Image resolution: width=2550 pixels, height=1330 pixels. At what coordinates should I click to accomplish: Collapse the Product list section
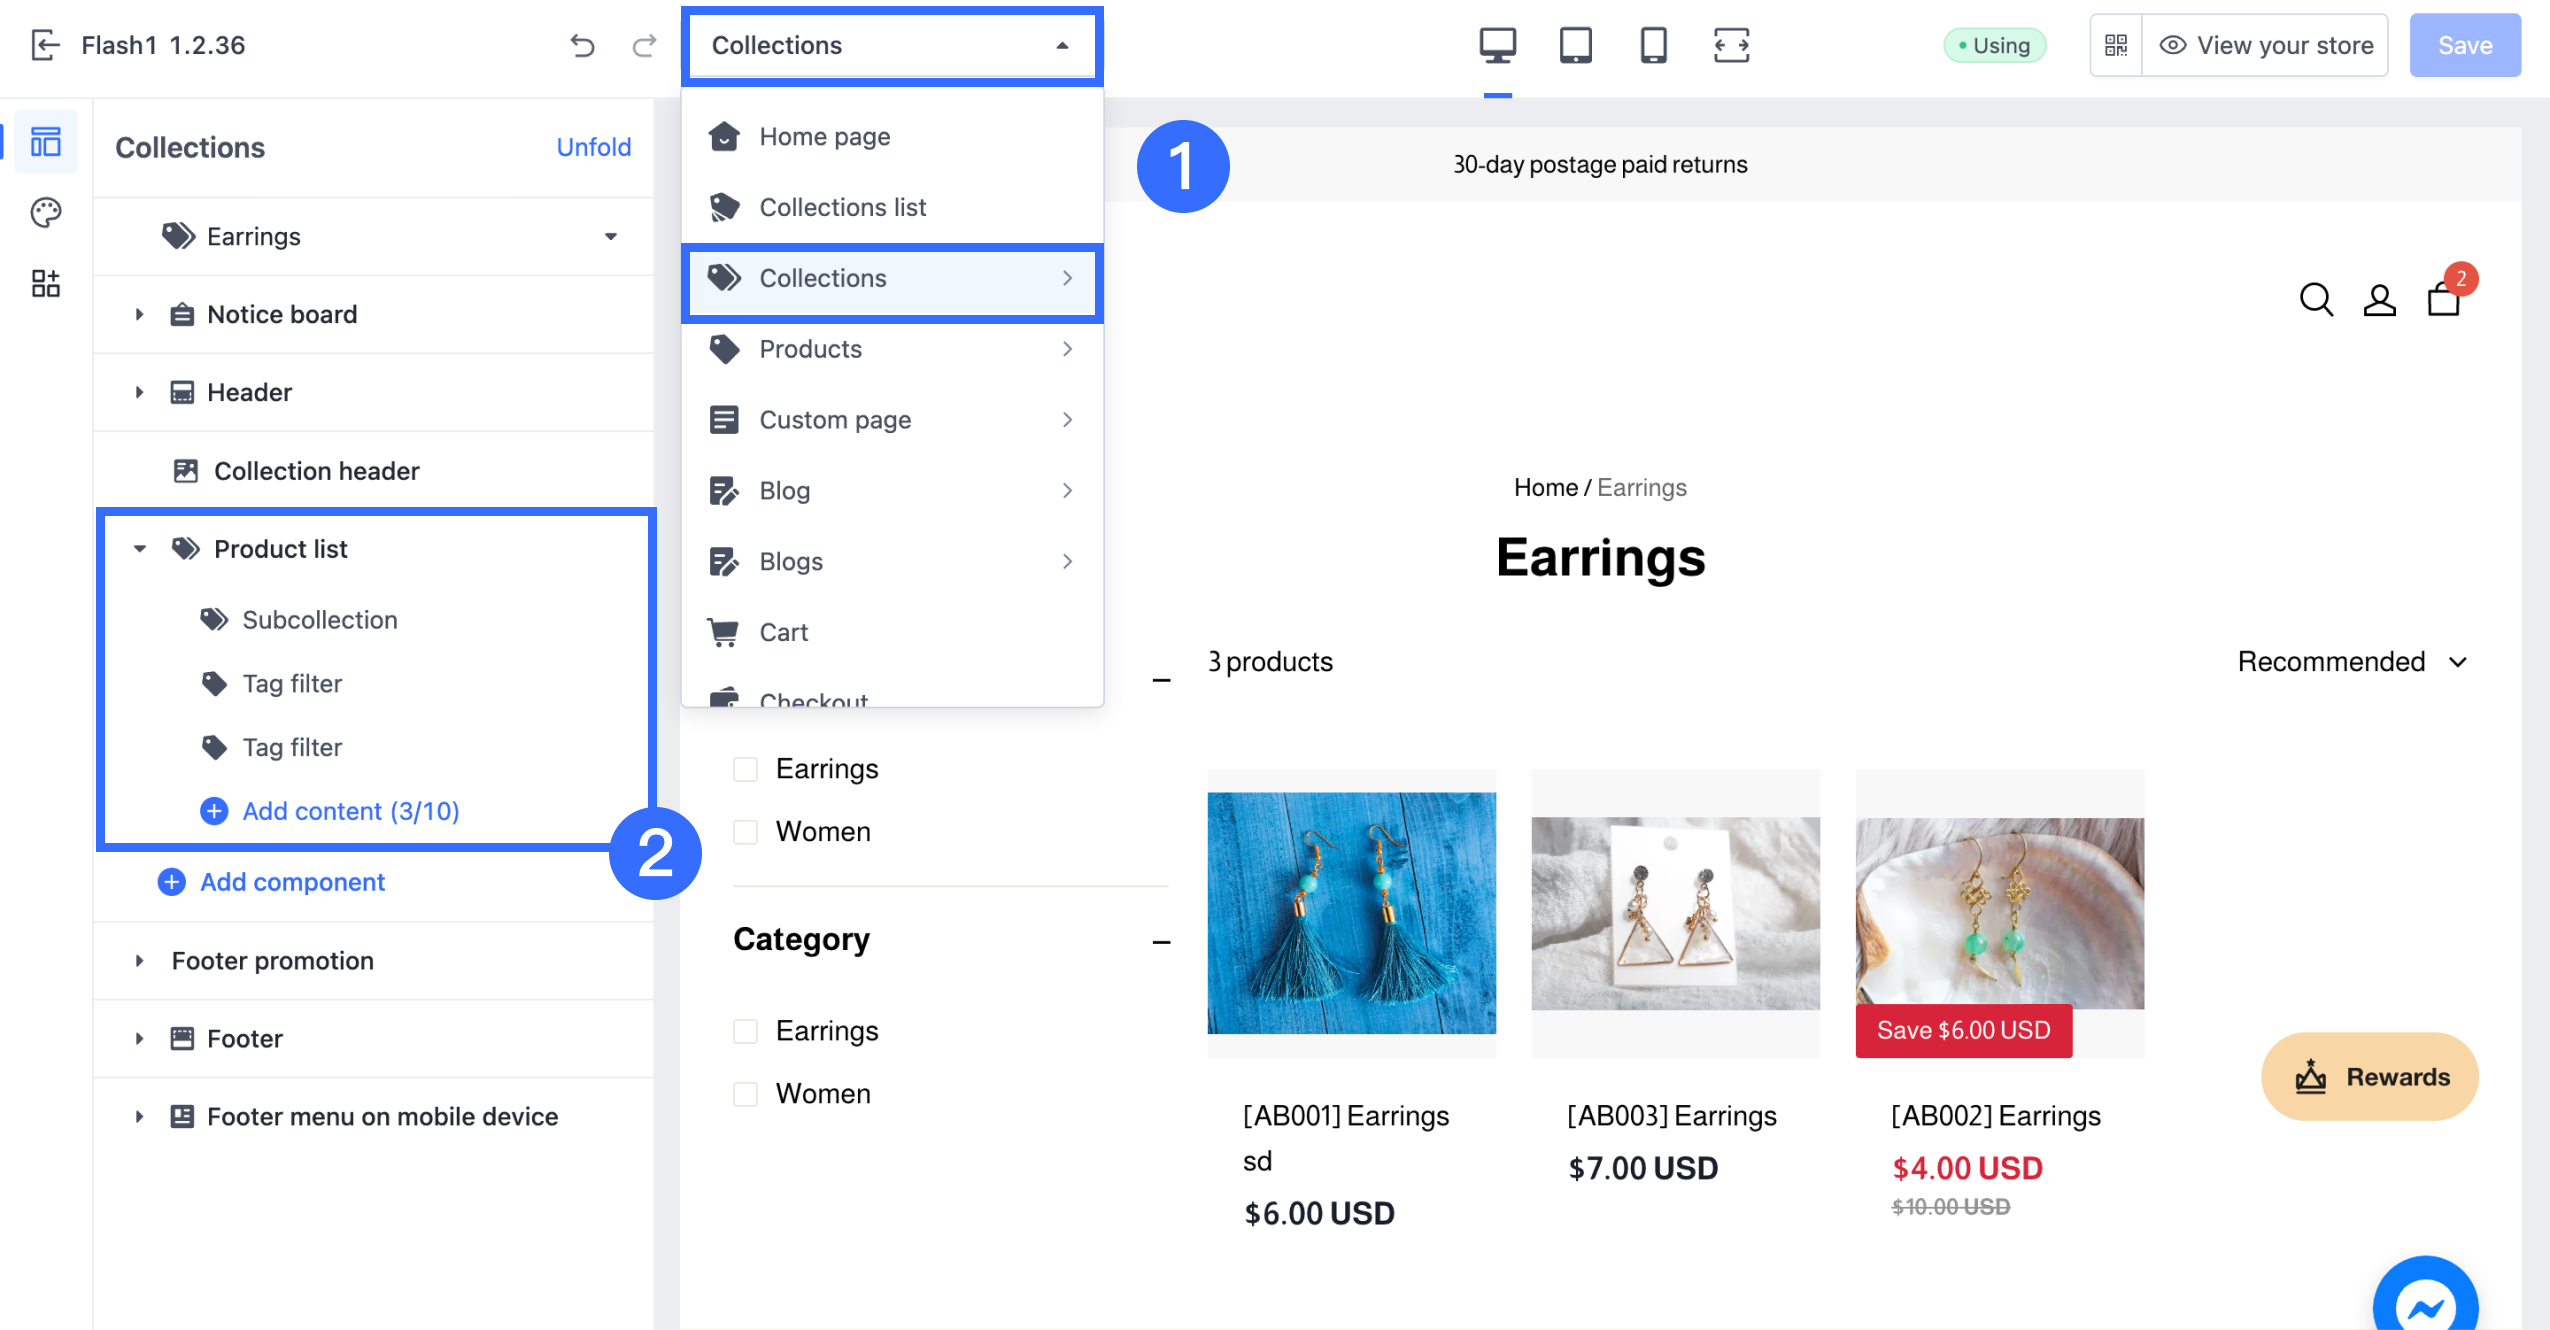(139, 549)
